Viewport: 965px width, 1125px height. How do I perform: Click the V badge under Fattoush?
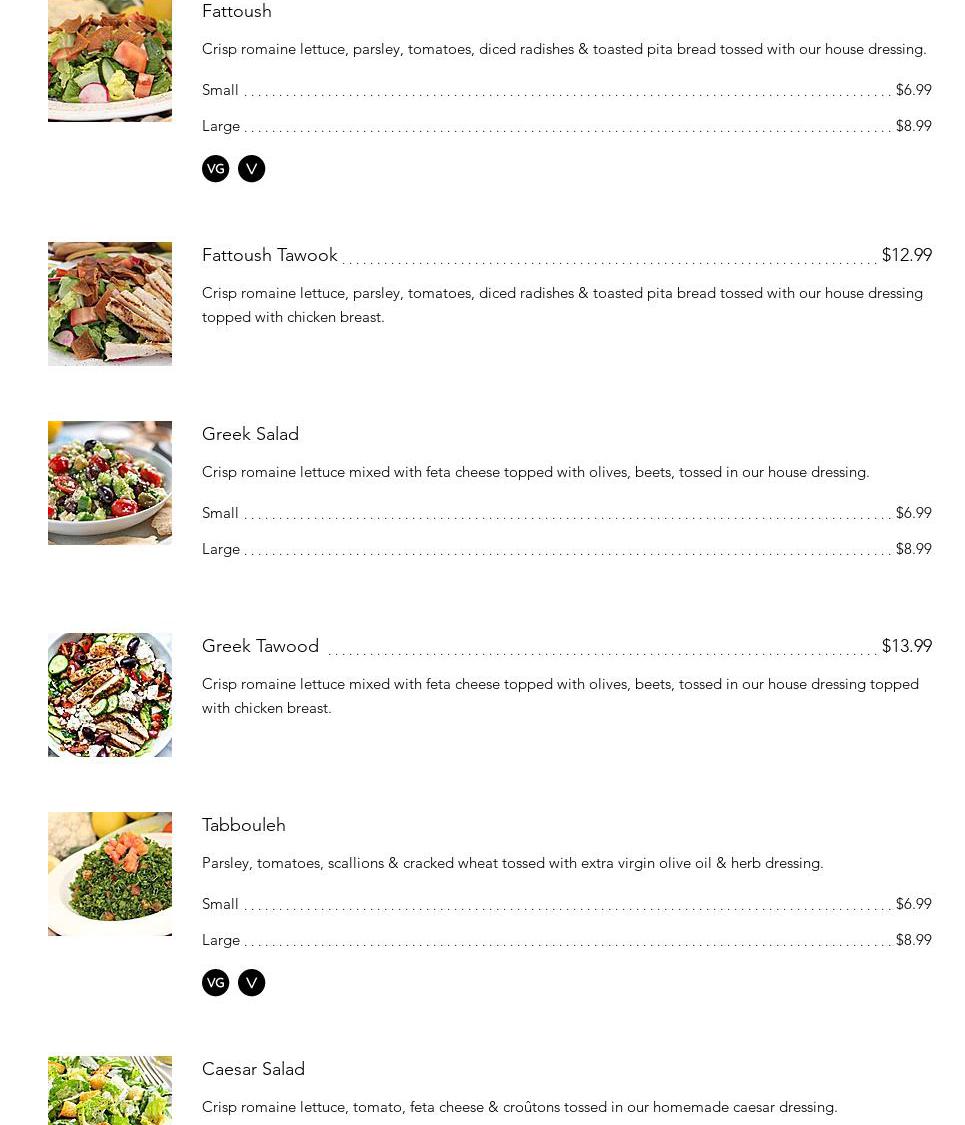click(251, 169)
